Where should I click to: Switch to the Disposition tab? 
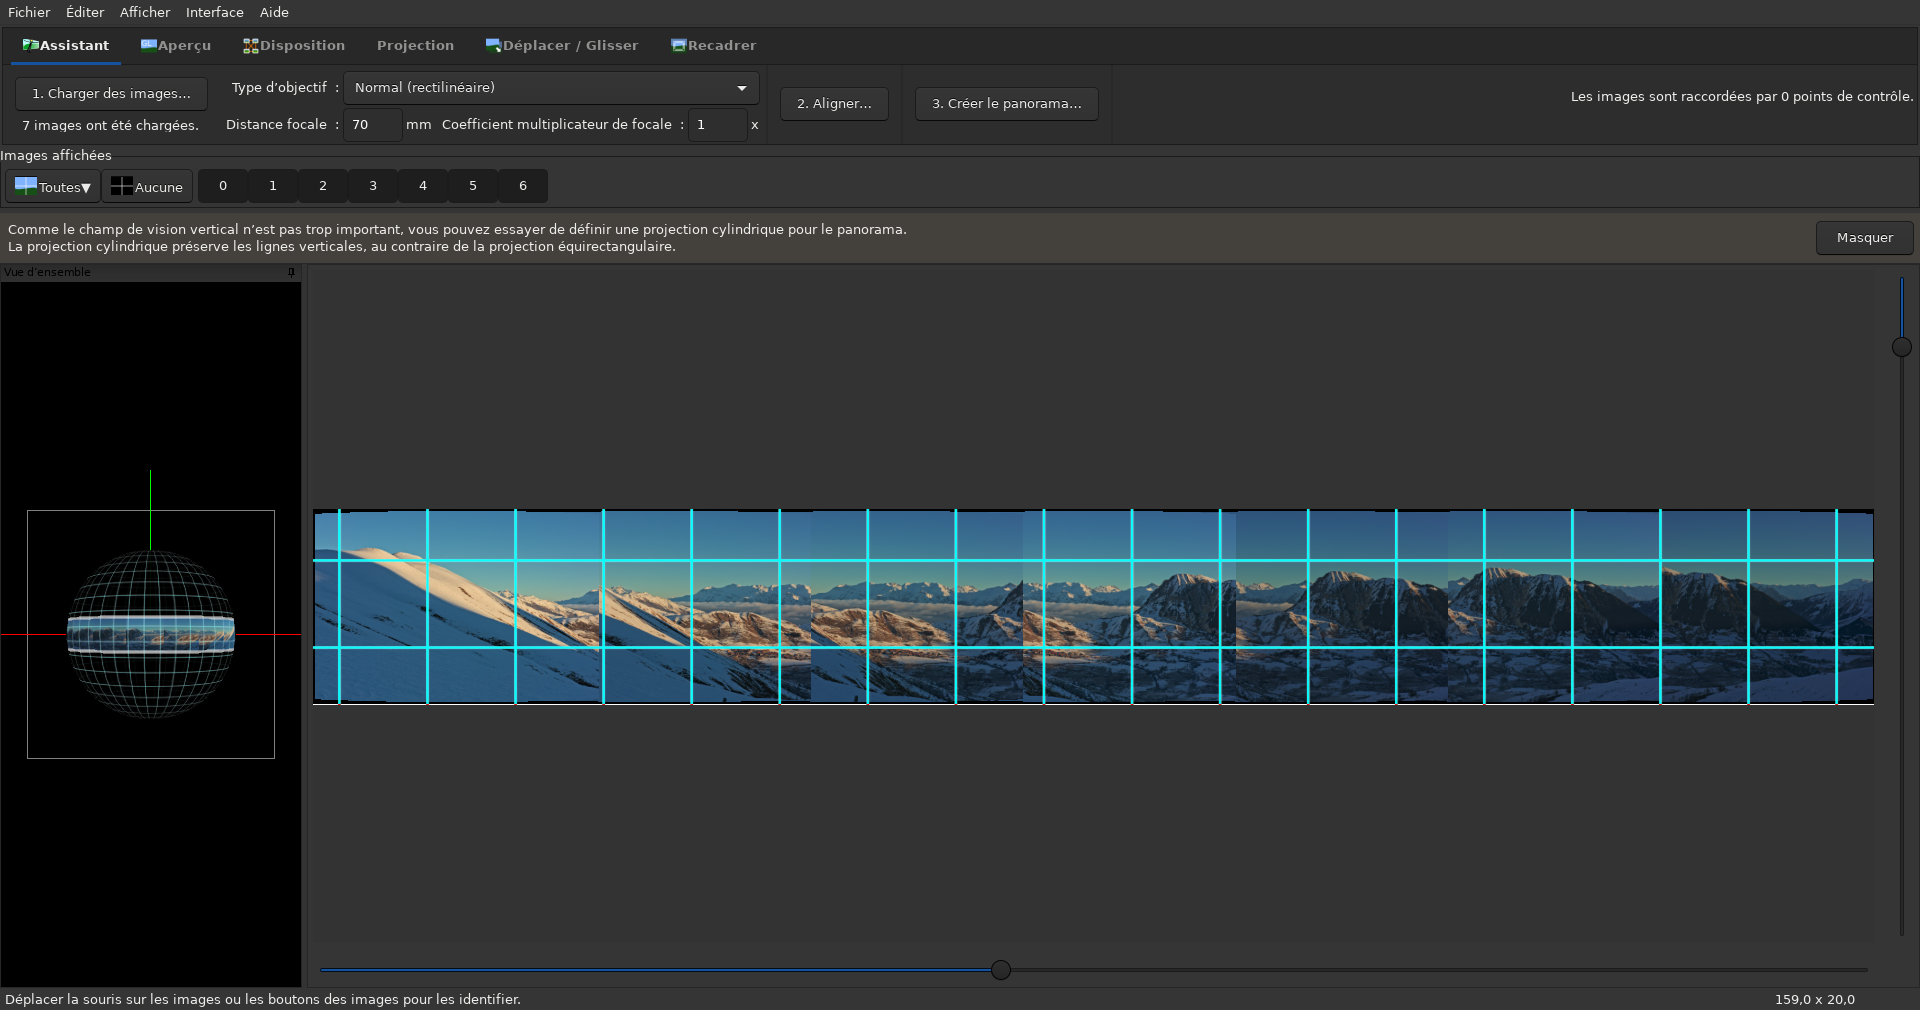(294, 46)
